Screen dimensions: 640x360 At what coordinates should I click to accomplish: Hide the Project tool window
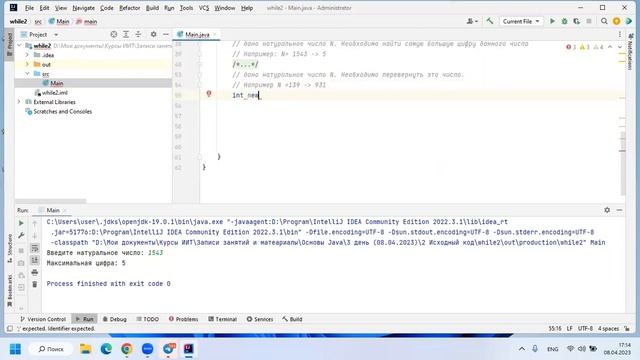(x=166, y=34)
